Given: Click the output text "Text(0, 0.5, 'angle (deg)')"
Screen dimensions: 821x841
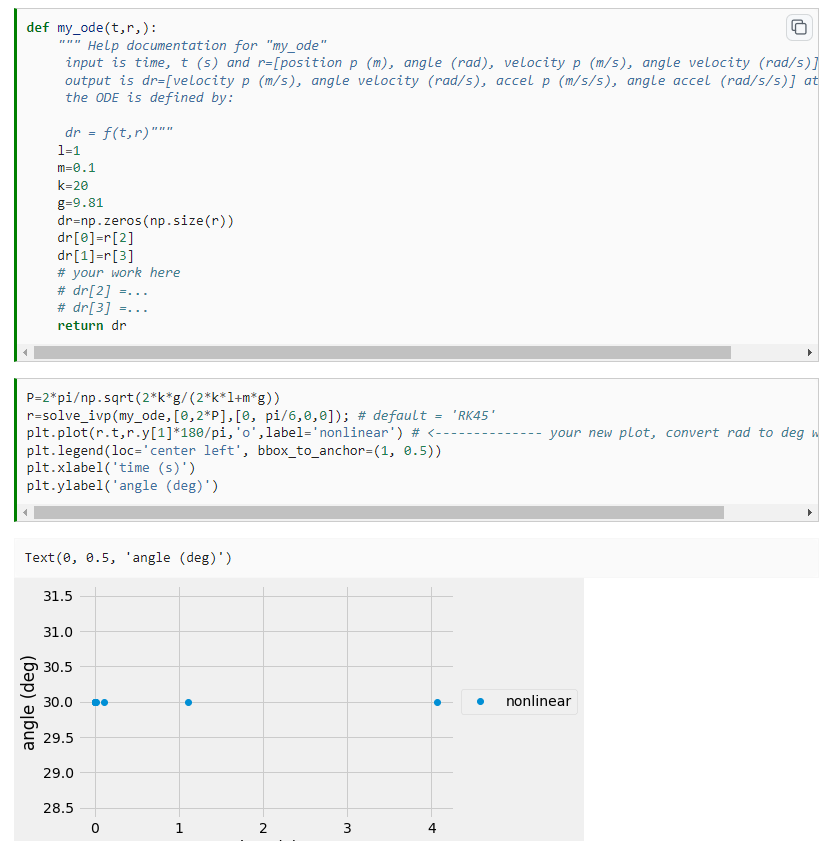Looking at the screenshot, I should click(128, 558).
